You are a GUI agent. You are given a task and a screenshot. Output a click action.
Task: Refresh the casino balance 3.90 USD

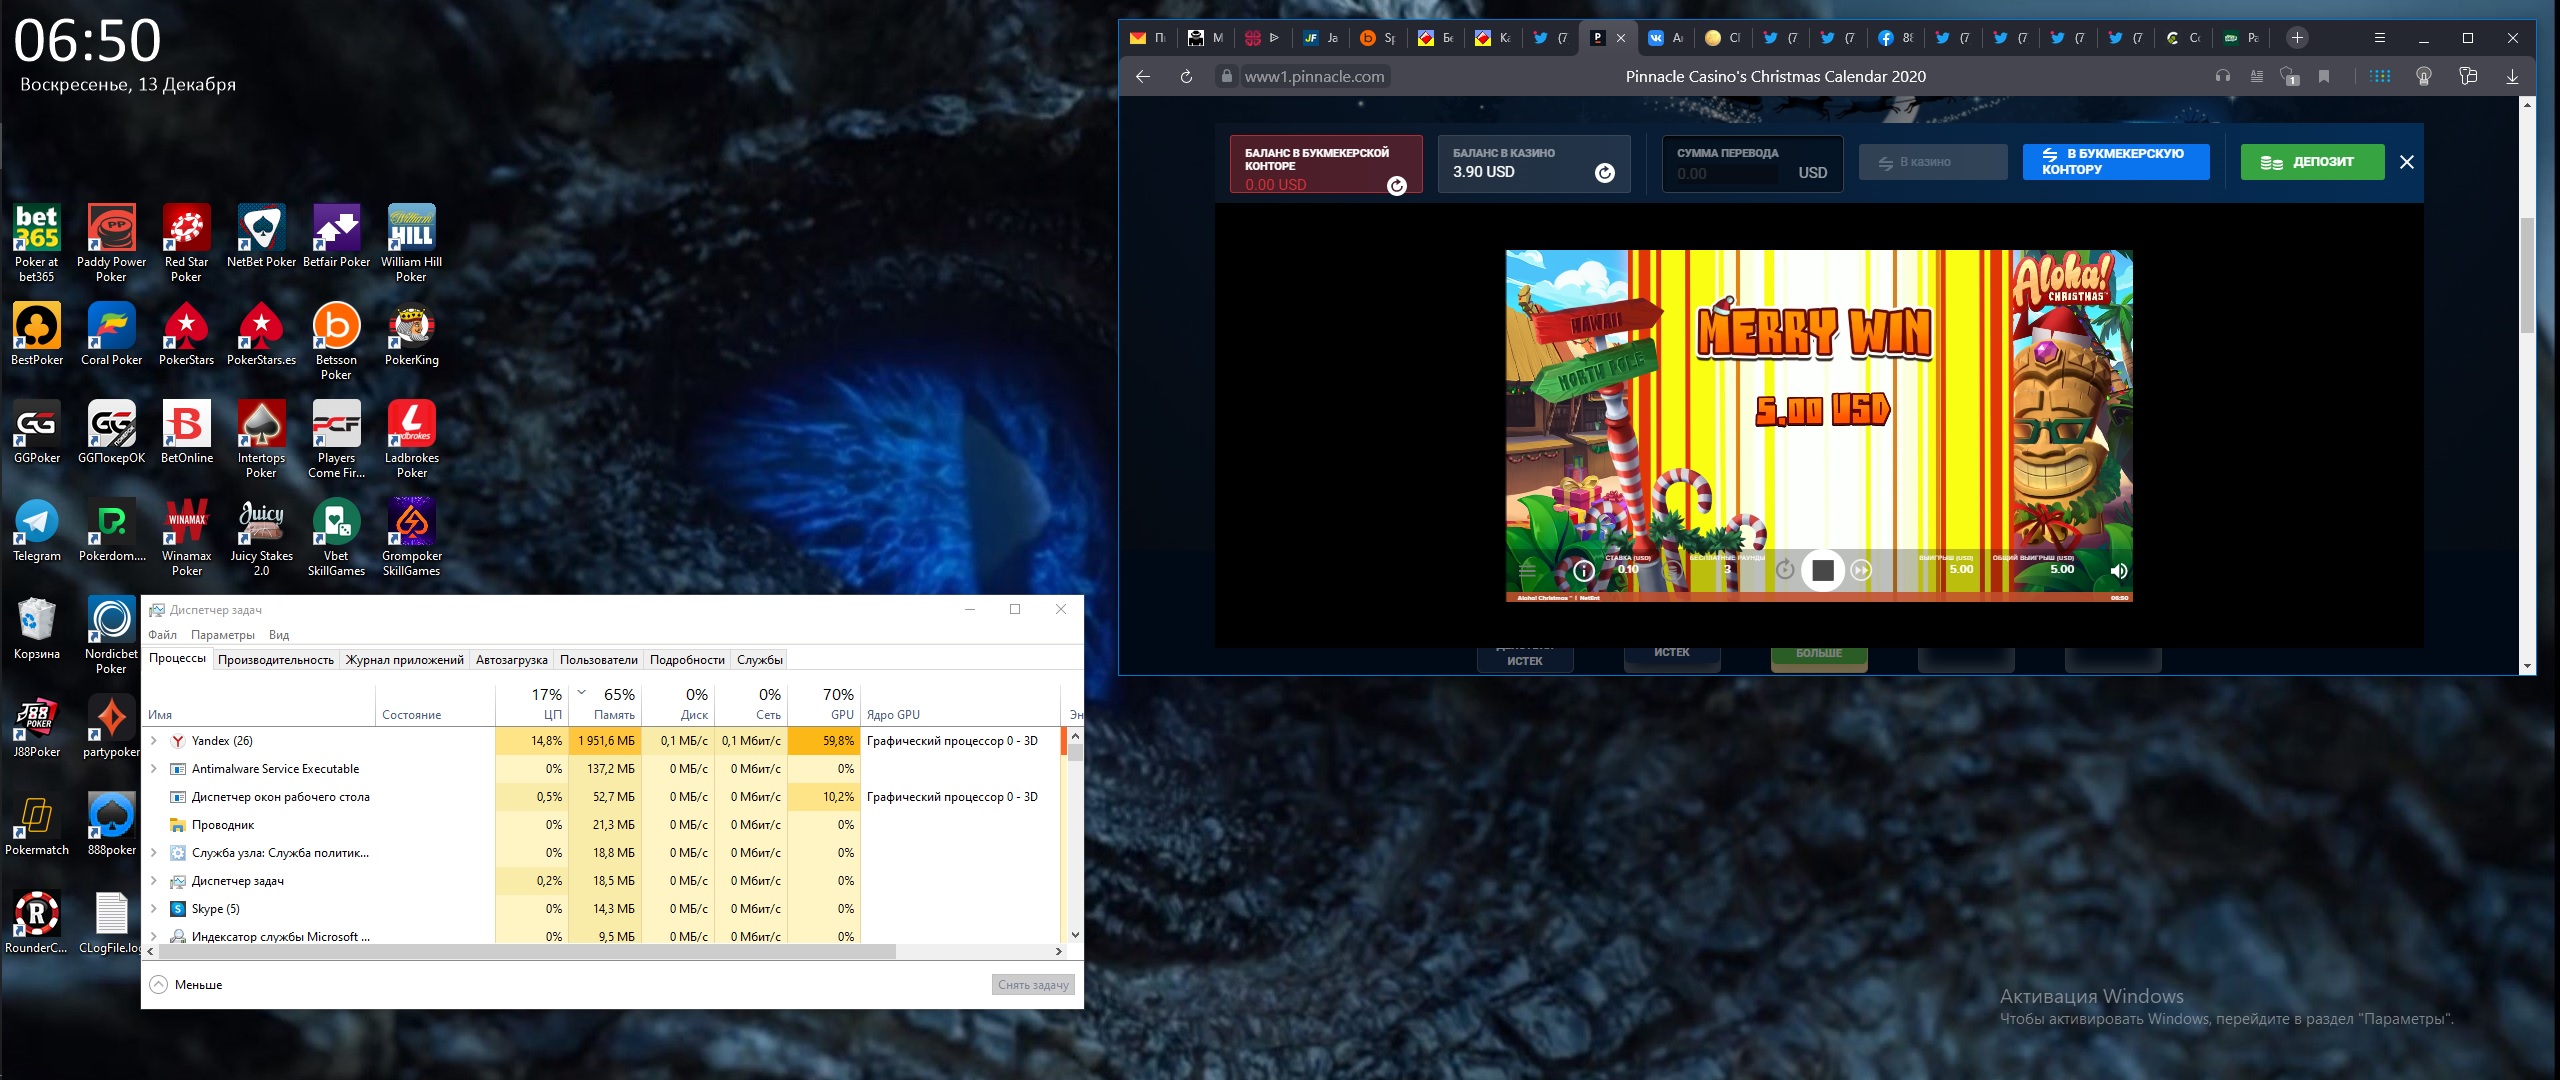tap(1604, 173)
